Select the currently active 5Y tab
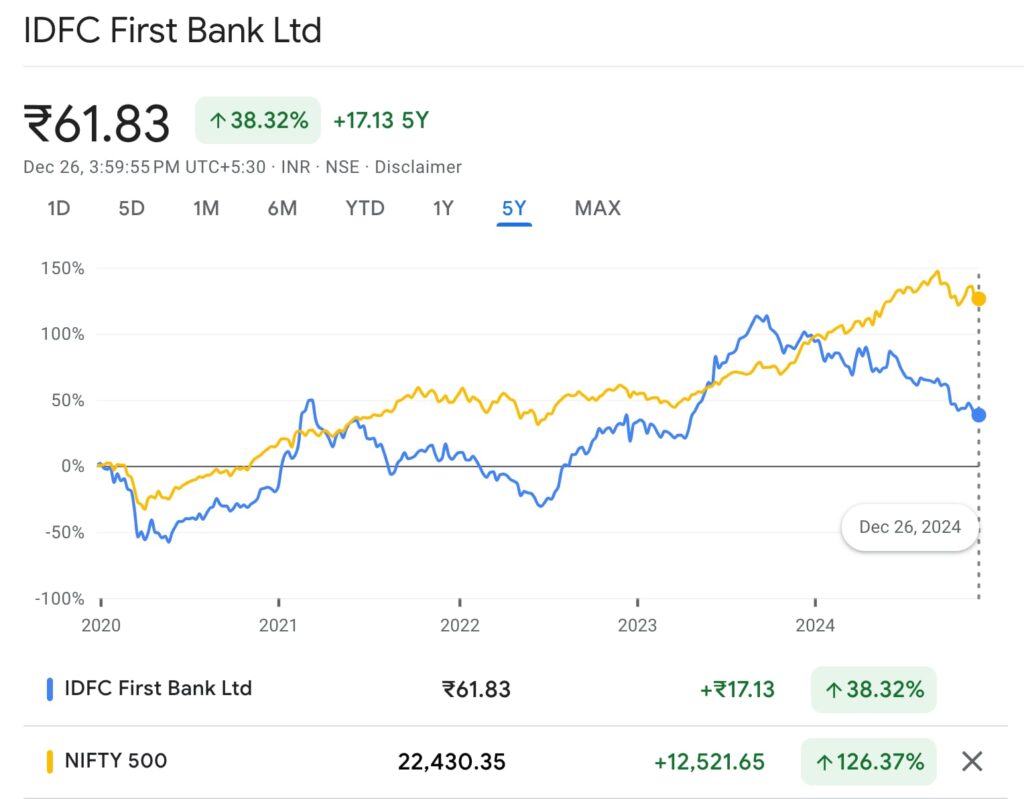This screenshot has width=1024, height=799. [x=513, y=208]
